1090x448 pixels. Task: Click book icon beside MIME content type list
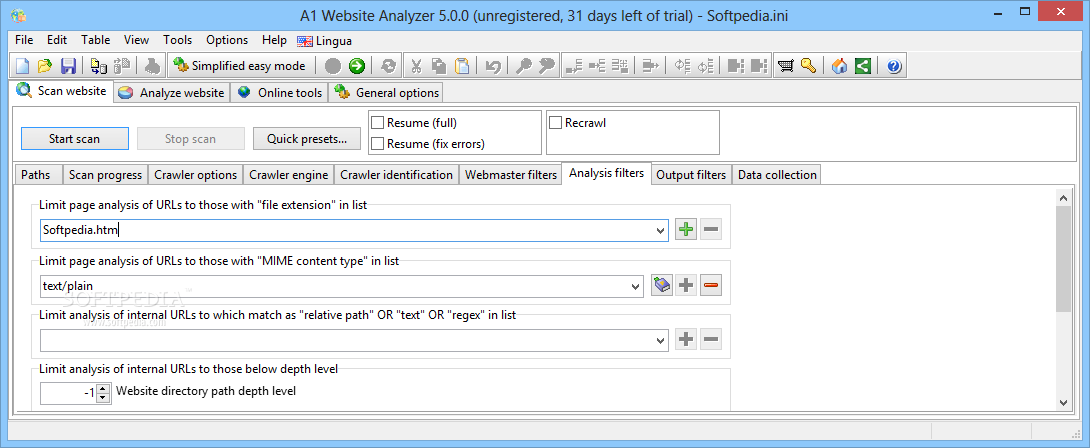(662, 285)
